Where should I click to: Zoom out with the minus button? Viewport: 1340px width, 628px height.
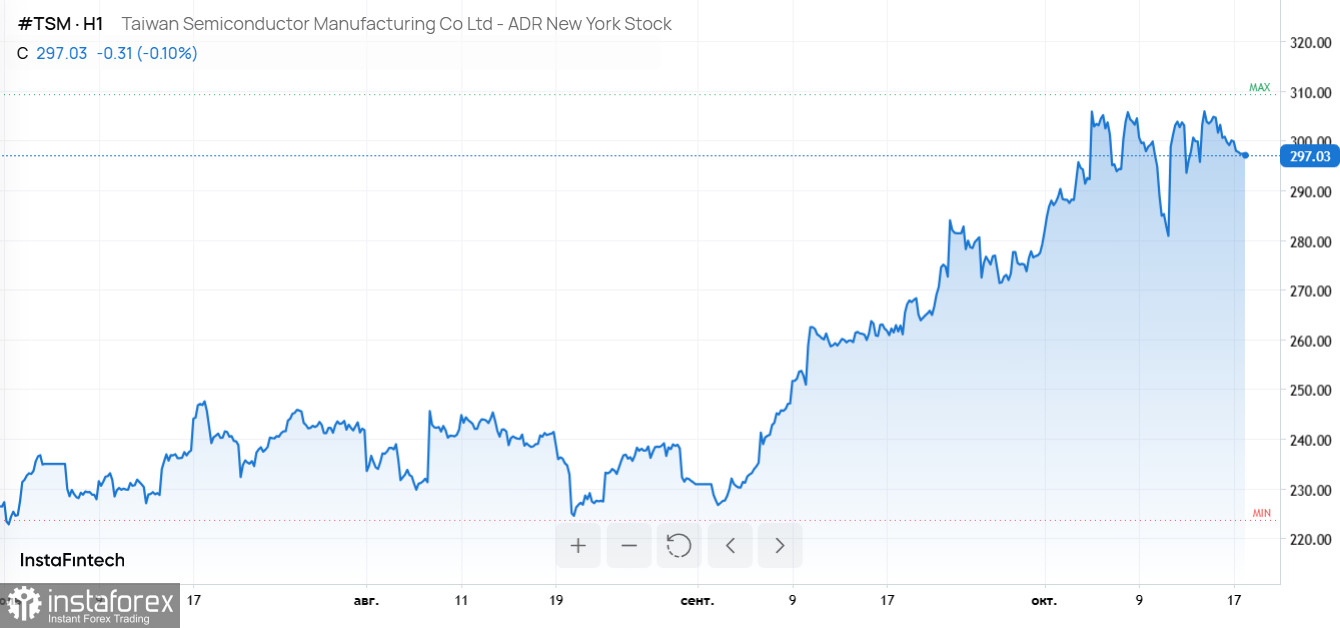pos(629,545)
